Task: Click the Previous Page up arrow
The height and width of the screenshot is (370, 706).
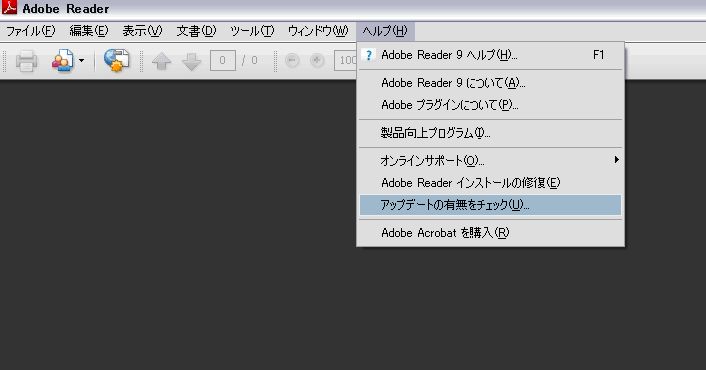Action: point(161,61)
